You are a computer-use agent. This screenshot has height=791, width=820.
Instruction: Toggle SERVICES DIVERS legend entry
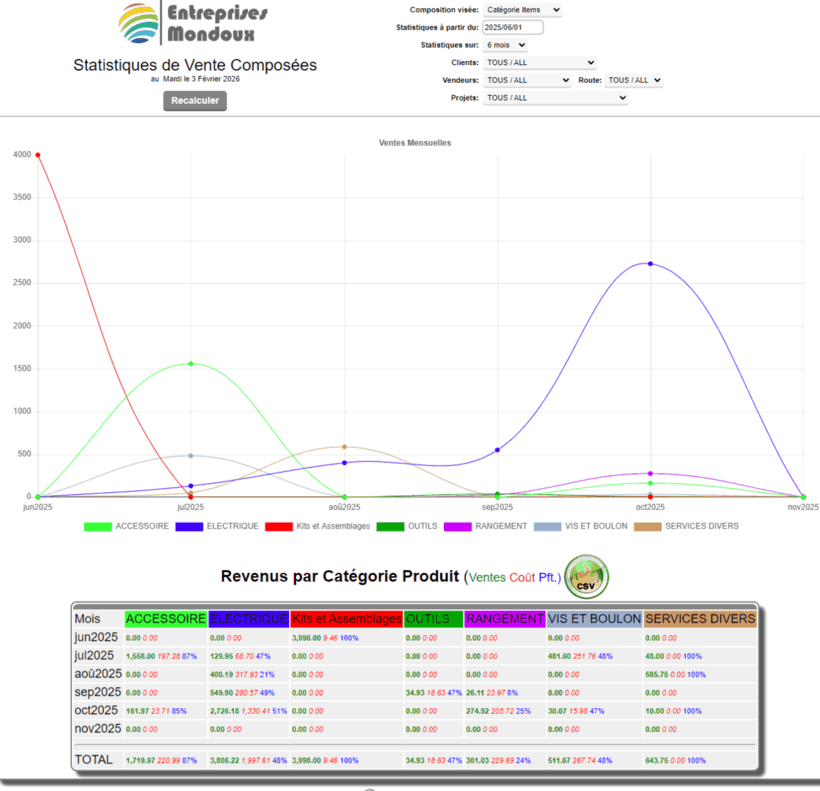pos(687,526)
